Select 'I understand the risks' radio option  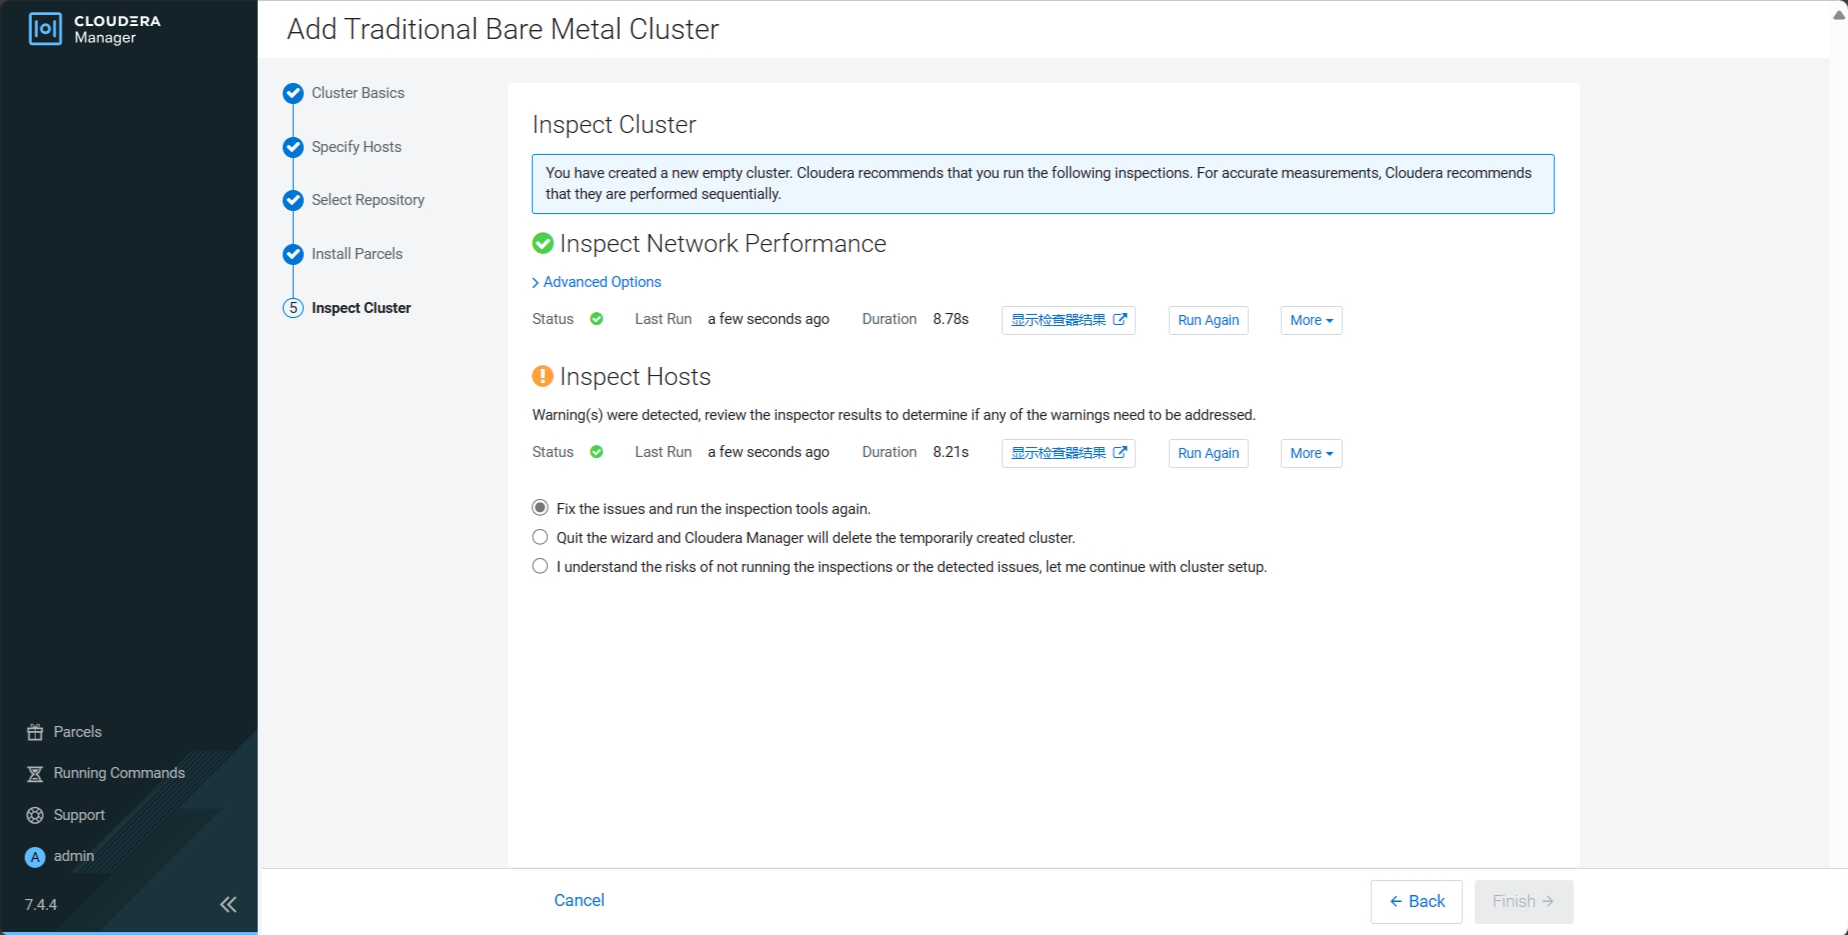click(x=540, y=566)
